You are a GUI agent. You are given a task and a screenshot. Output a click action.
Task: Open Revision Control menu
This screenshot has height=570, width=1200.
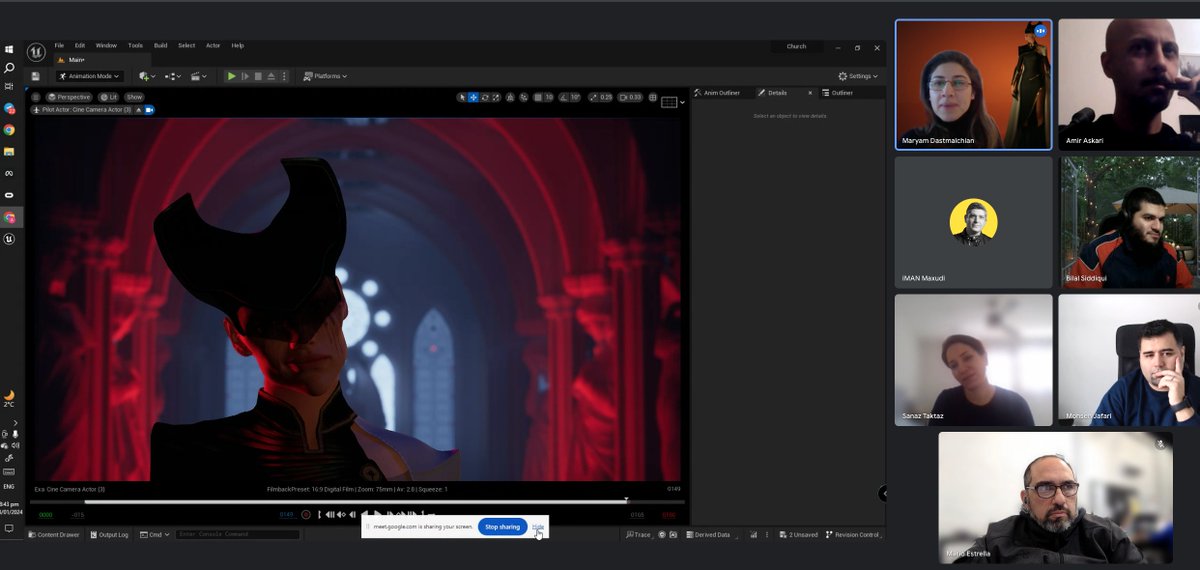click(854, 535)
